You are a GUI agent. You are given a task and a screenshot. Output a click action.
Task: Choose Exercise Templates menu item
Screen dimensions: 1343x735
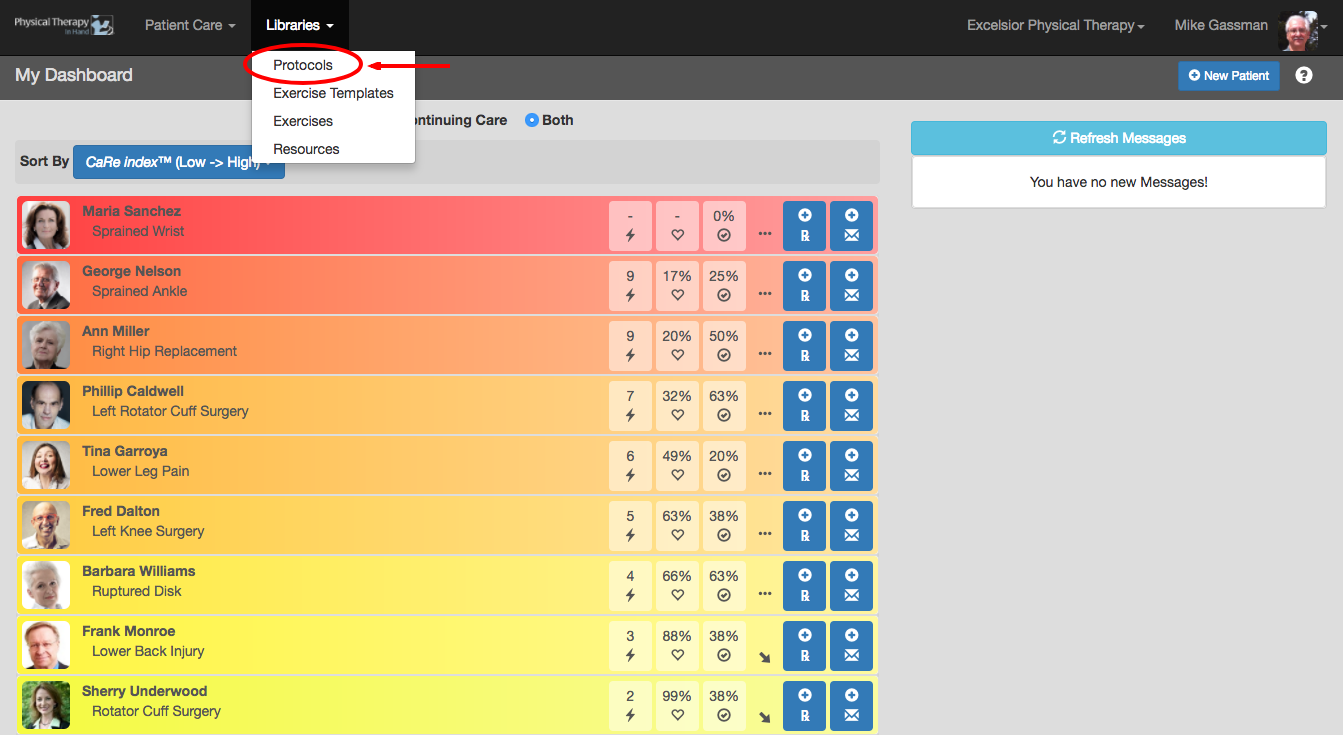point(333,93)
